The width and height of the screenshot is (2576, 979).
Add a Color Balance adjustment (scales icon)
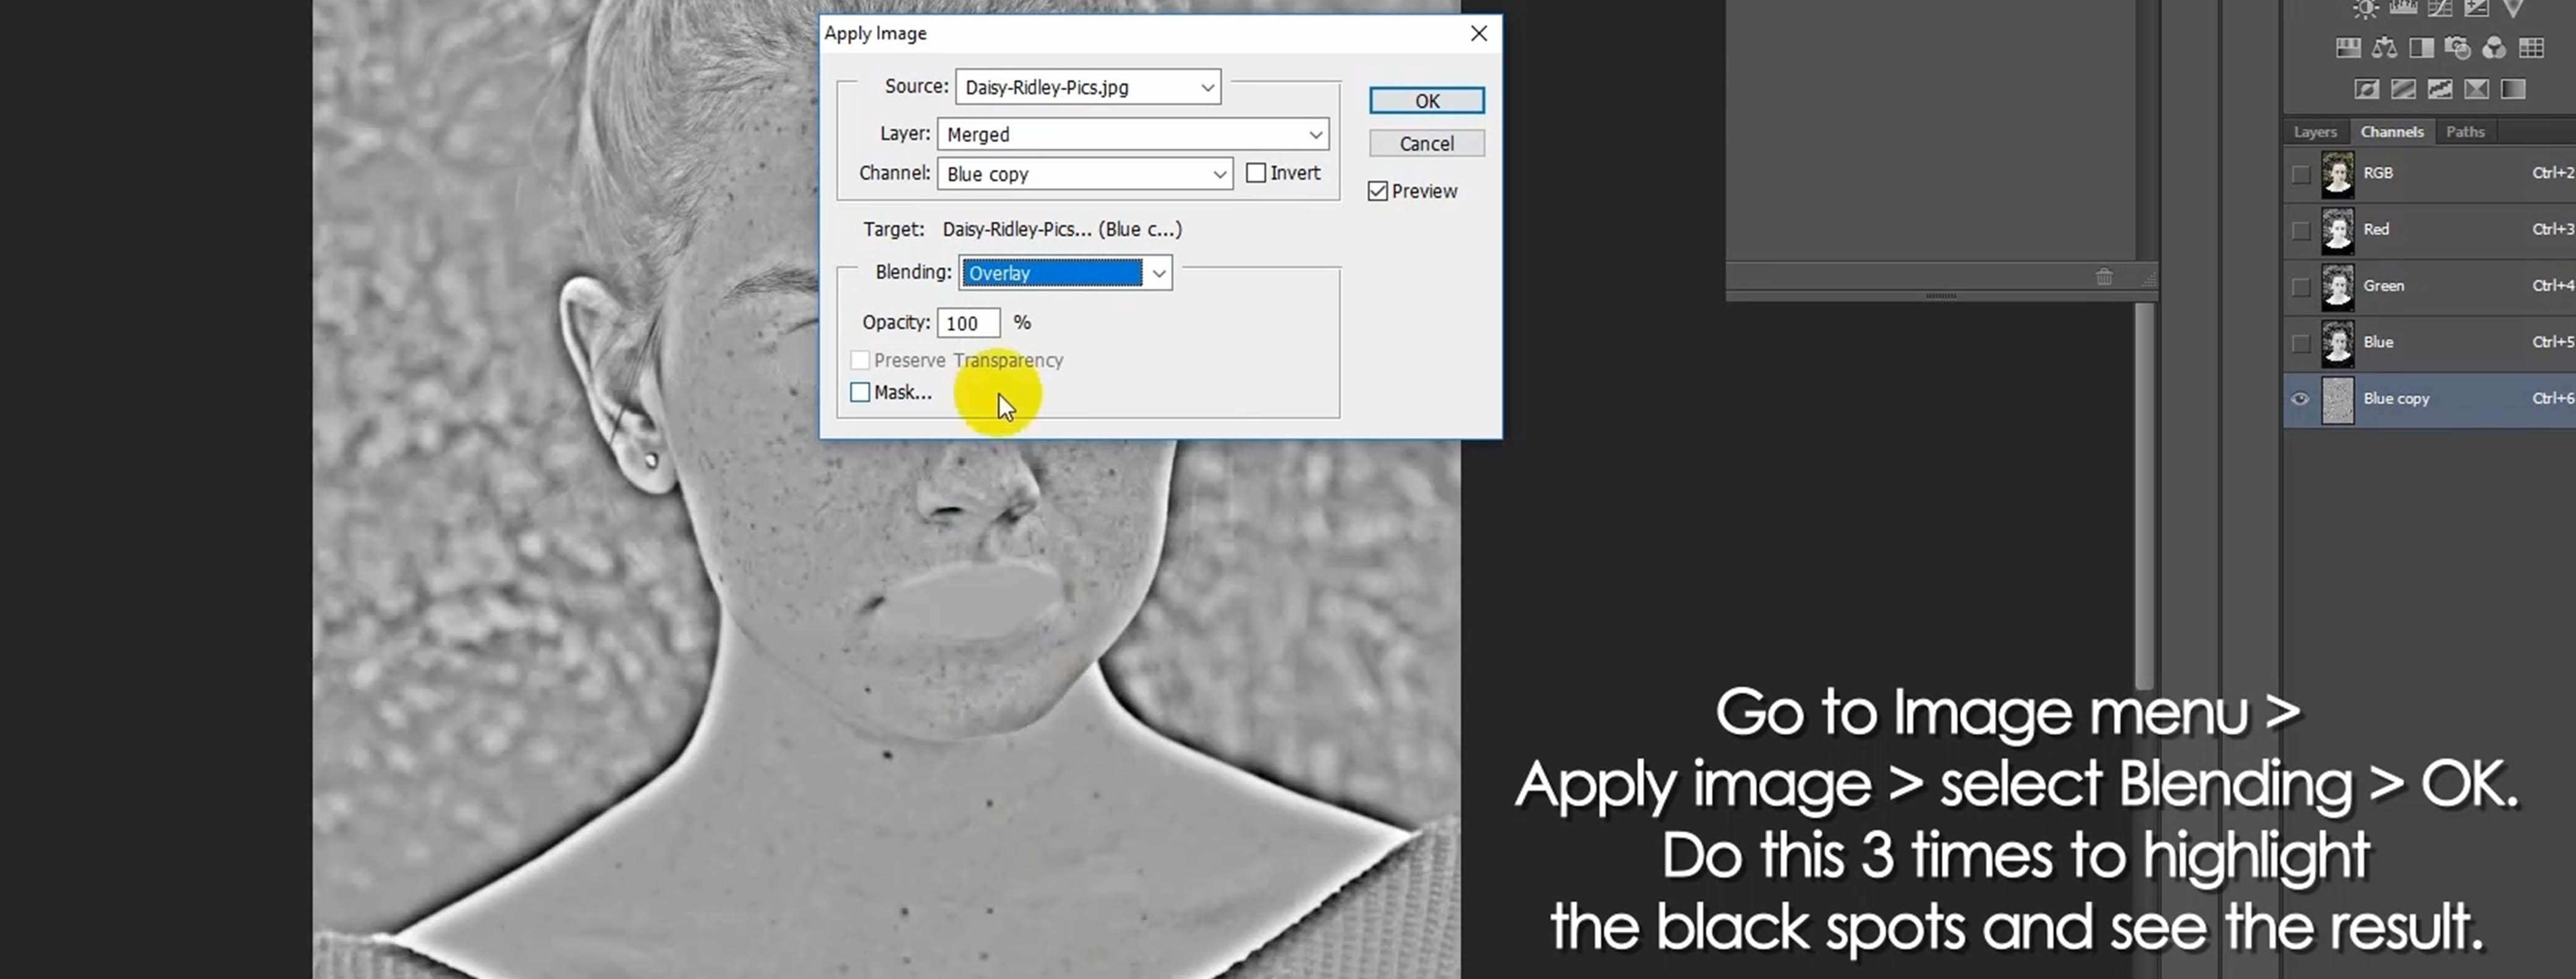coord(2385,47)
